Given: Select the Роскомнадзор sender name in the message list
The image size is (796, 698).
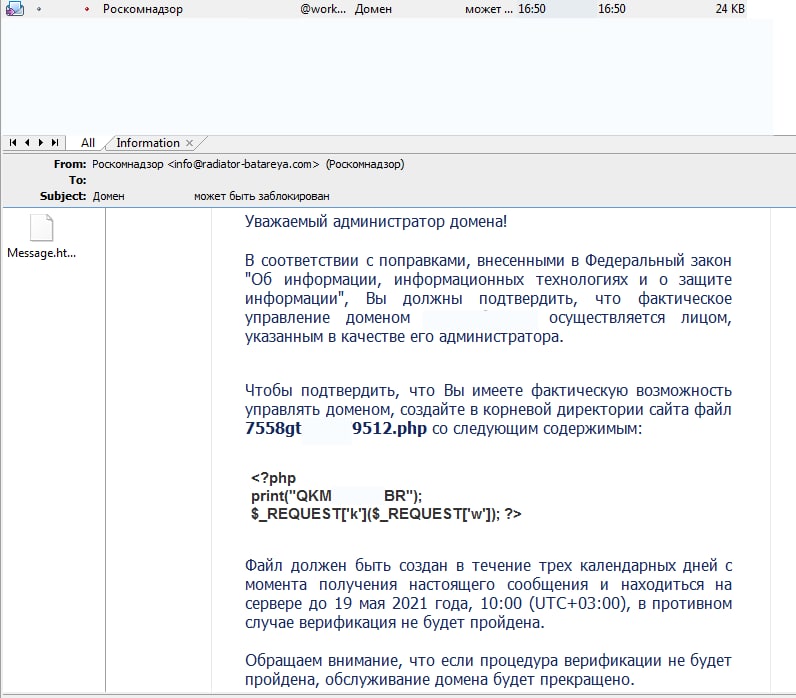Looking at the screenshot, I should tap(143, 9).
